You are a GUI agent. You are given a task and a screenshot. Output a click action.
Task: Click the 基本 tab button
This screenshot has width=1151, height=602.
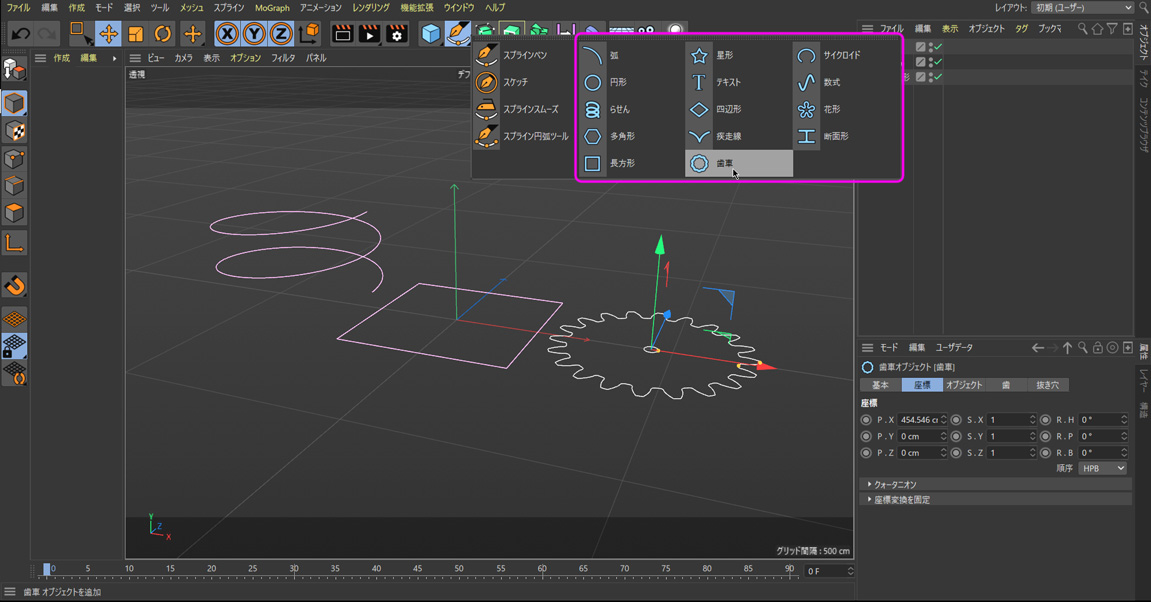(x=880, y=385)
